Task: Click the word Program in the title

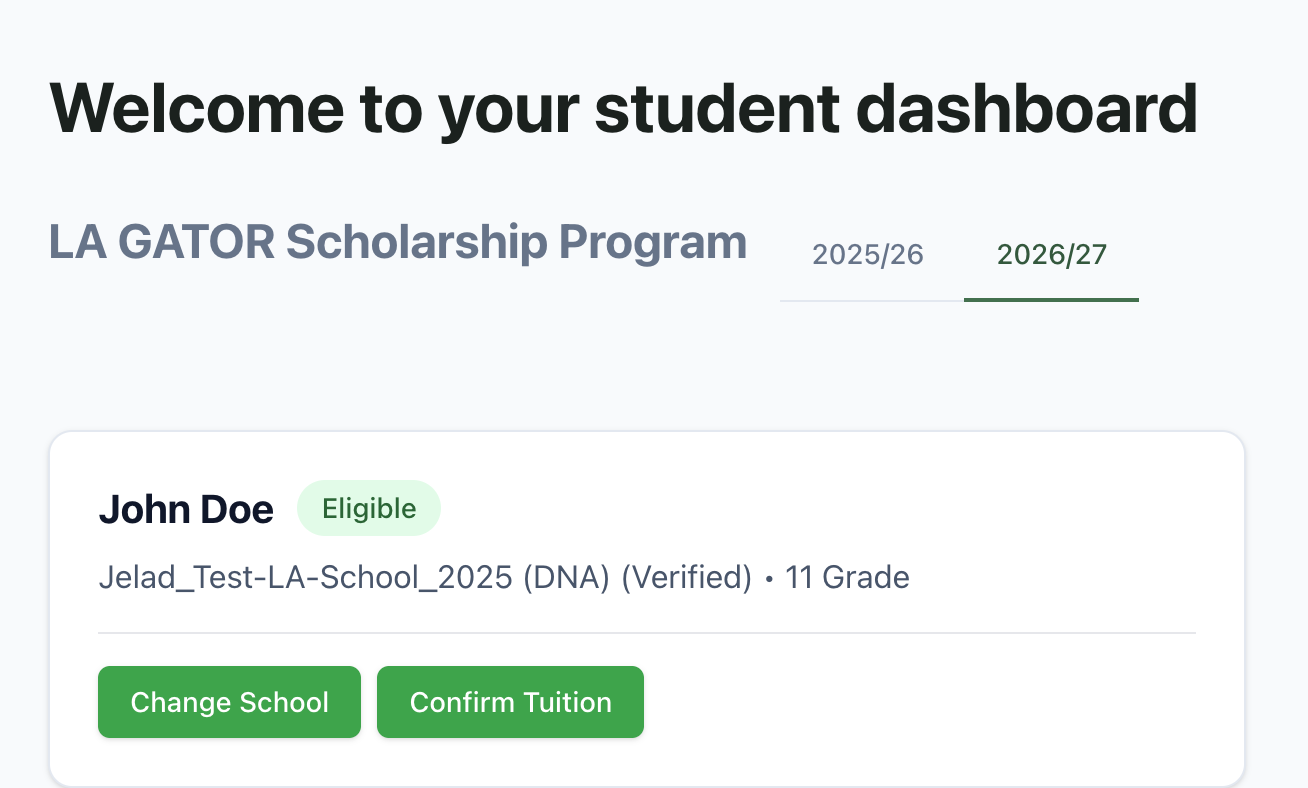Action: (x=653, y=243)
